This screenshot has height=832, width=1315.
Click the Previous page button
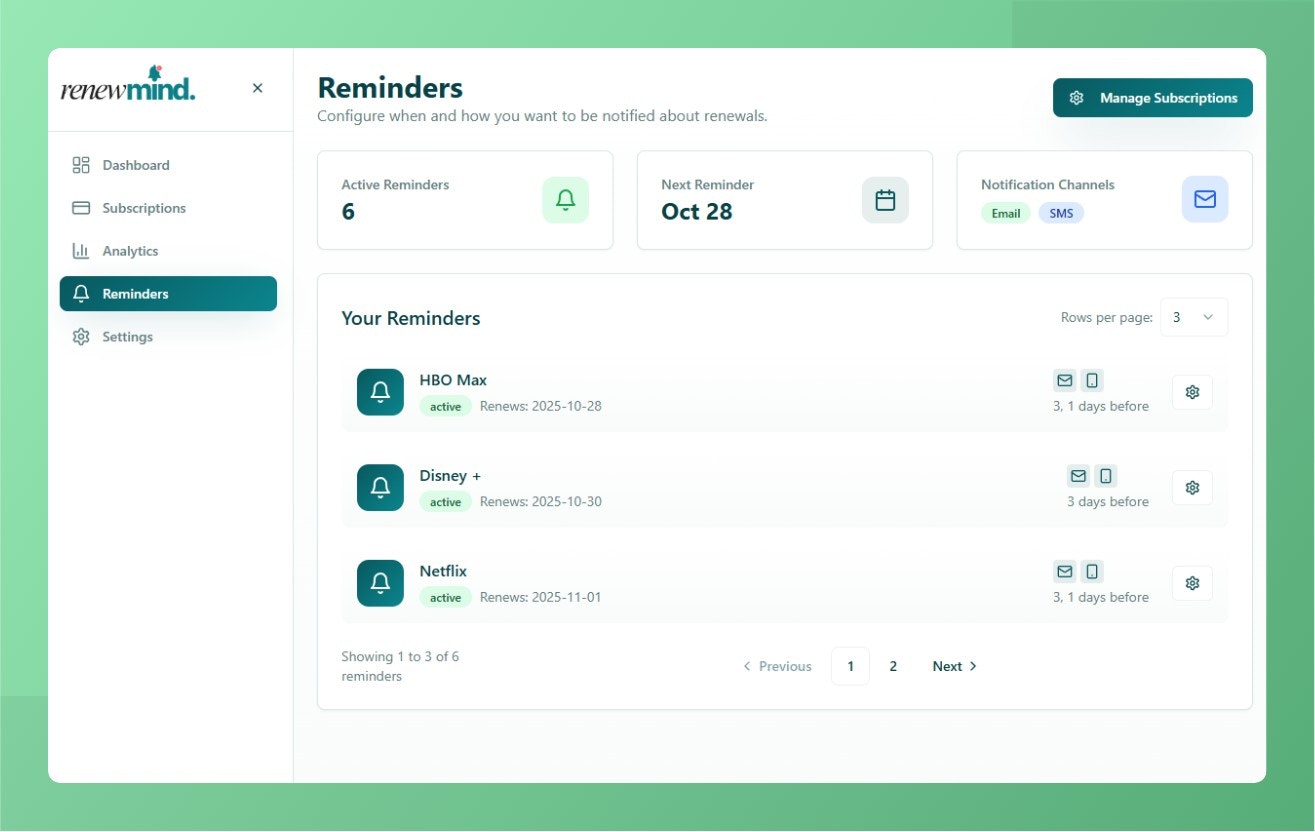pos(777,666)
